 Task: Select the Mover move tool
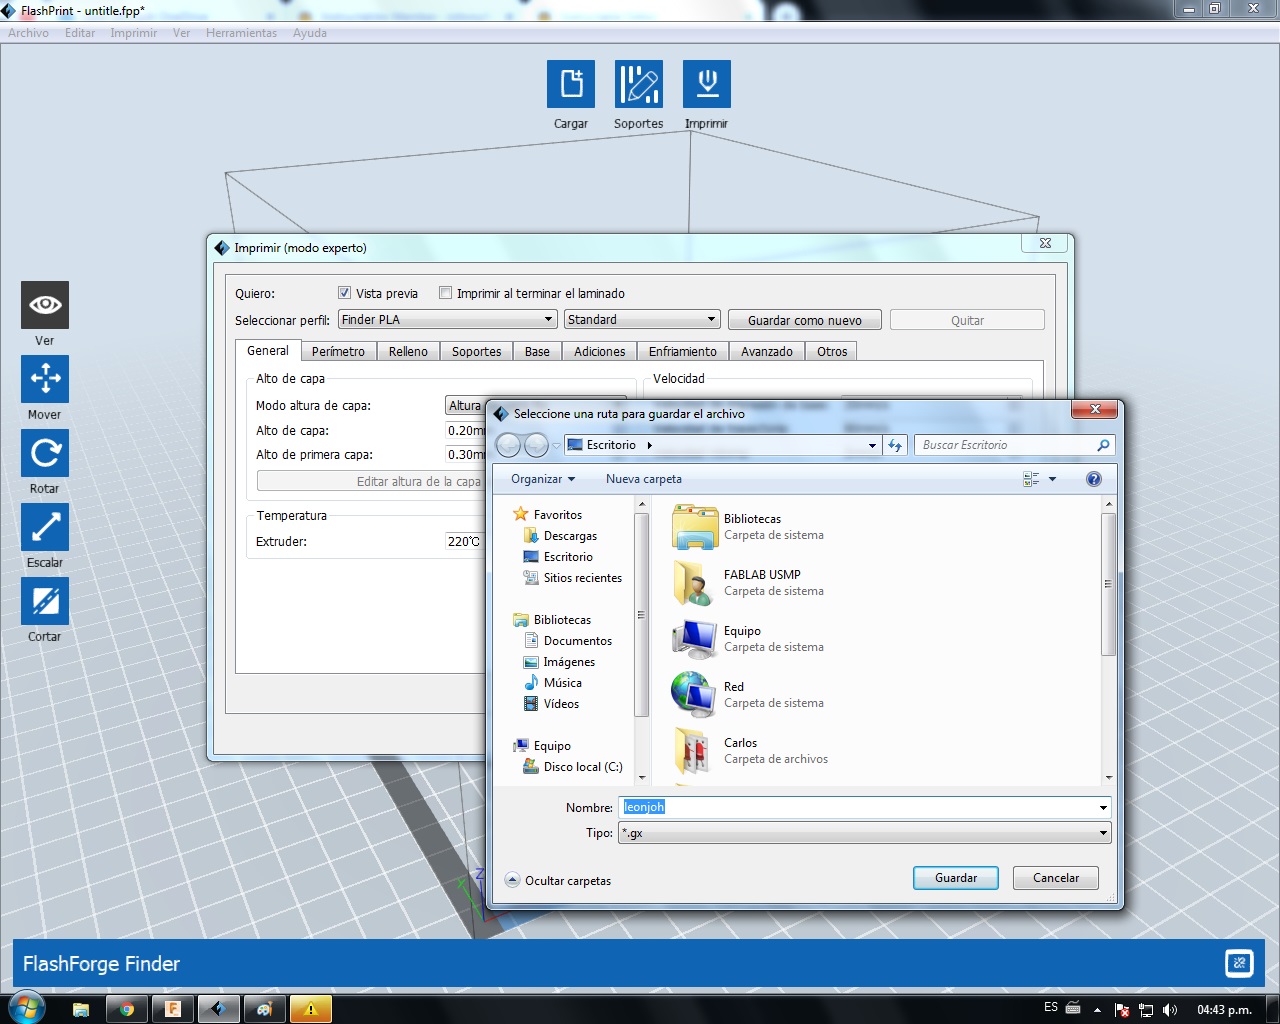click(x=45, y=379)
